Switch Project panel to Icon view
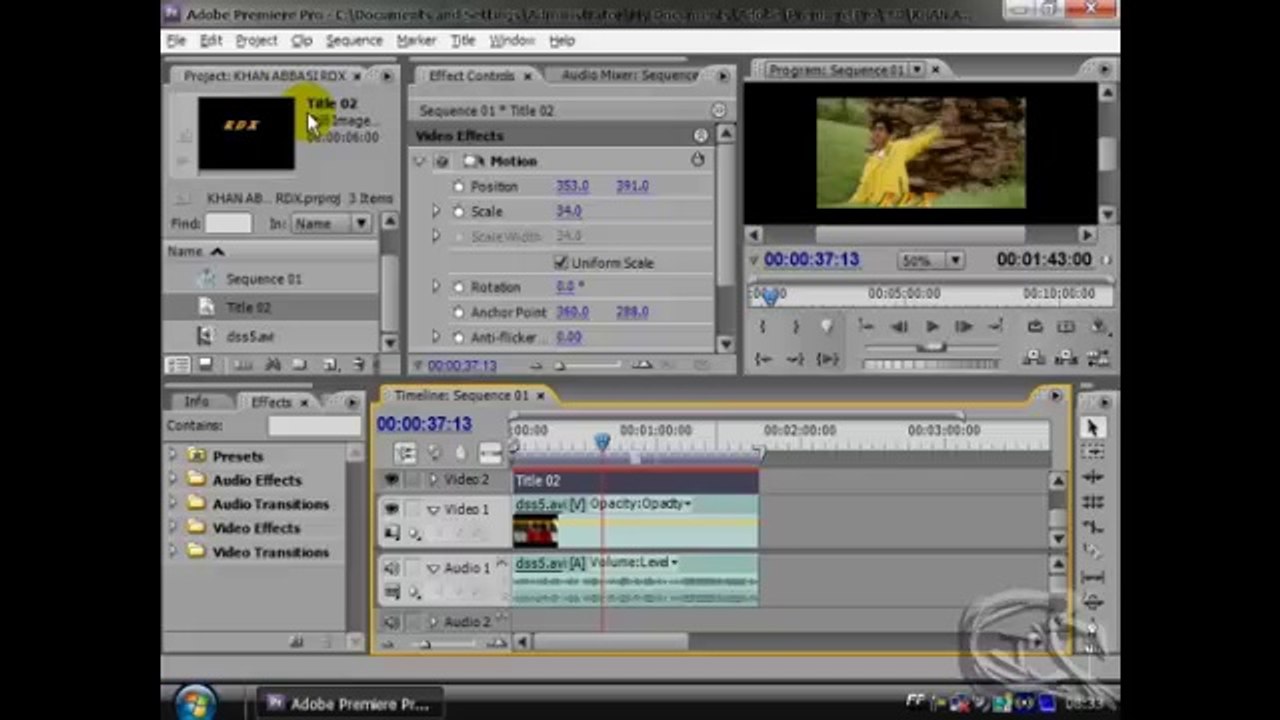 click(205, 365)
